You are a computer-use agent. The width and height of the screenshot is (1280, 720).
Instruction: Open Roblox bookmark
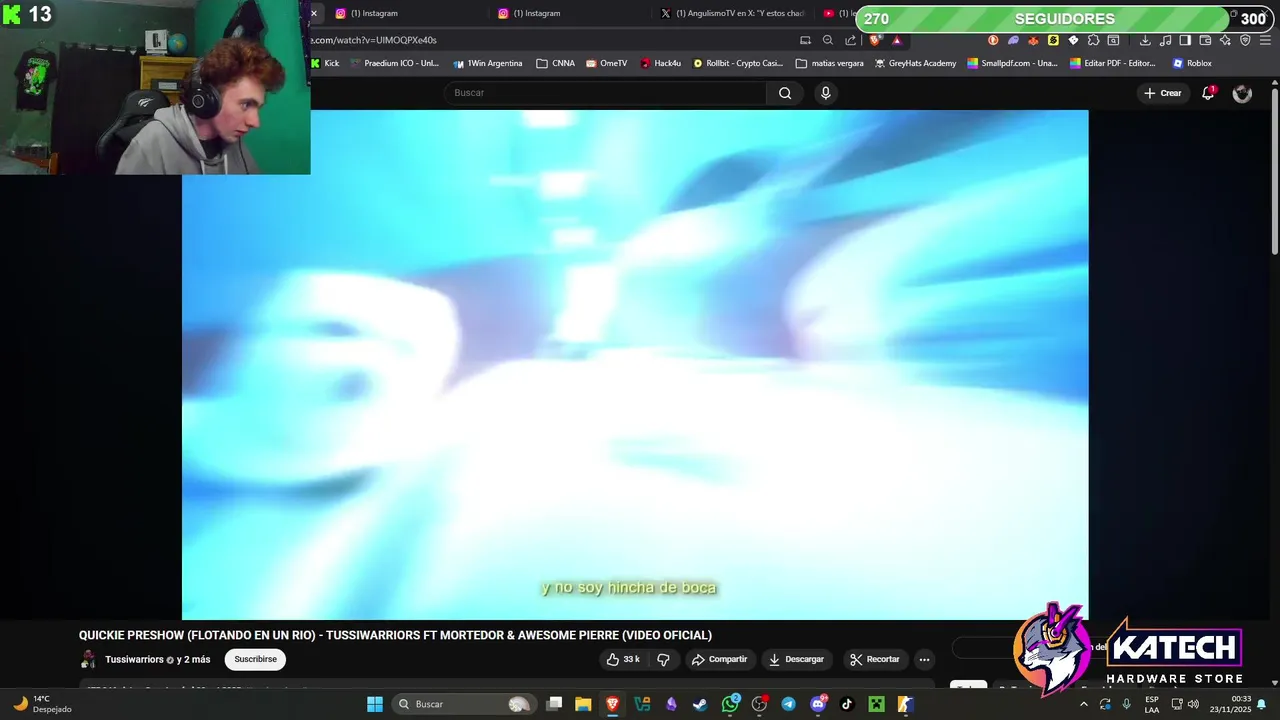(x=1192, y=63)
